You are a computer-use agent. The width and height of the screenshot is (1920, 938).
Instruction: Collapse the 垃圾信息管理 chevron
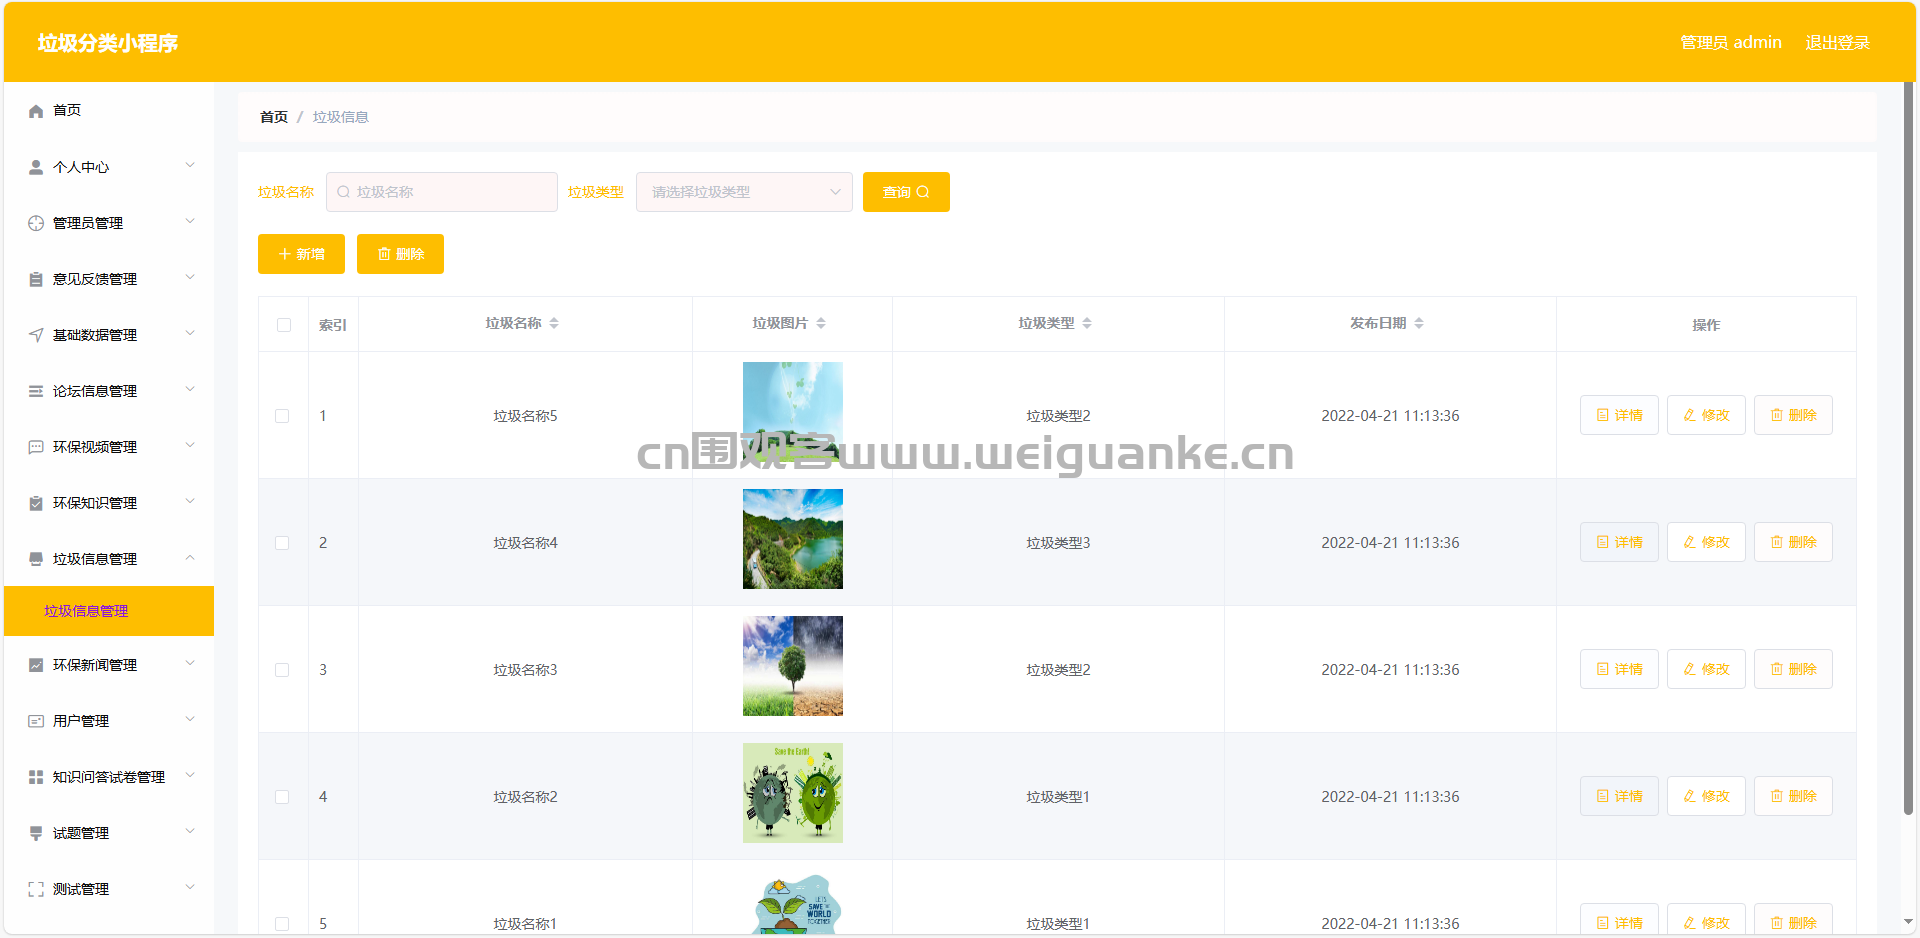point(190,558)
